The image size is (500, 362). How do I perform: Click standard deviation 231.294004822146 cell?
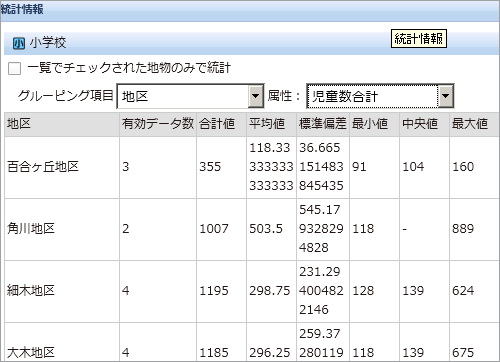[x=323, y=291]
